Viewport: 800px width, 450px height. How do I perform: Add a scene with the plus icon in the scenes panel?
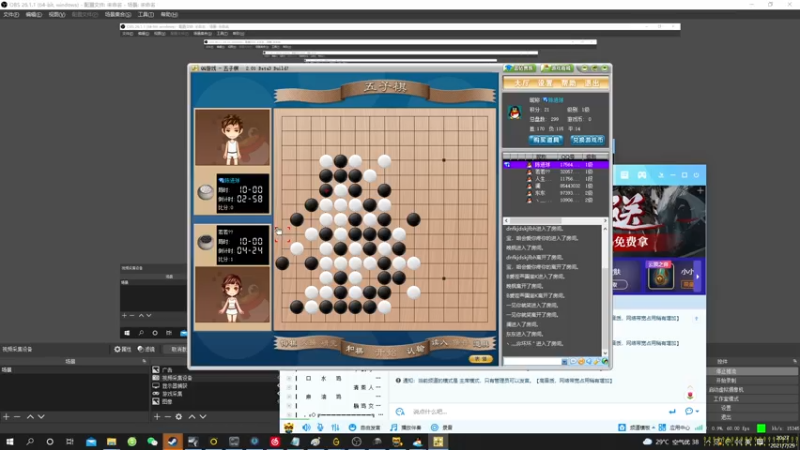pyautogui.click(x=6, y=416)
